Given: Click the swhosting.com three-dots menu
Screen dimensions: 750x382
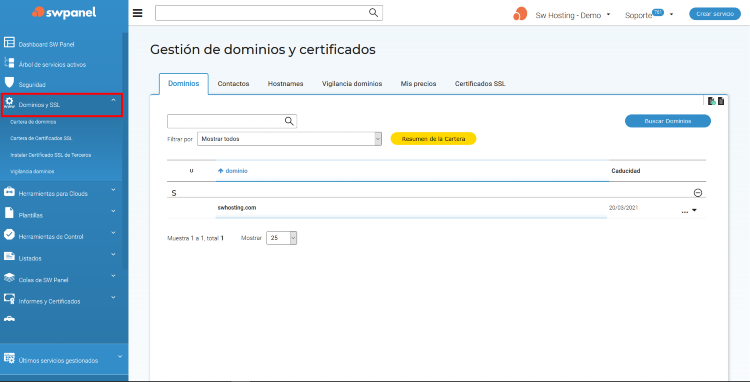Looking at the screenshot, I should tap(685, 211).
